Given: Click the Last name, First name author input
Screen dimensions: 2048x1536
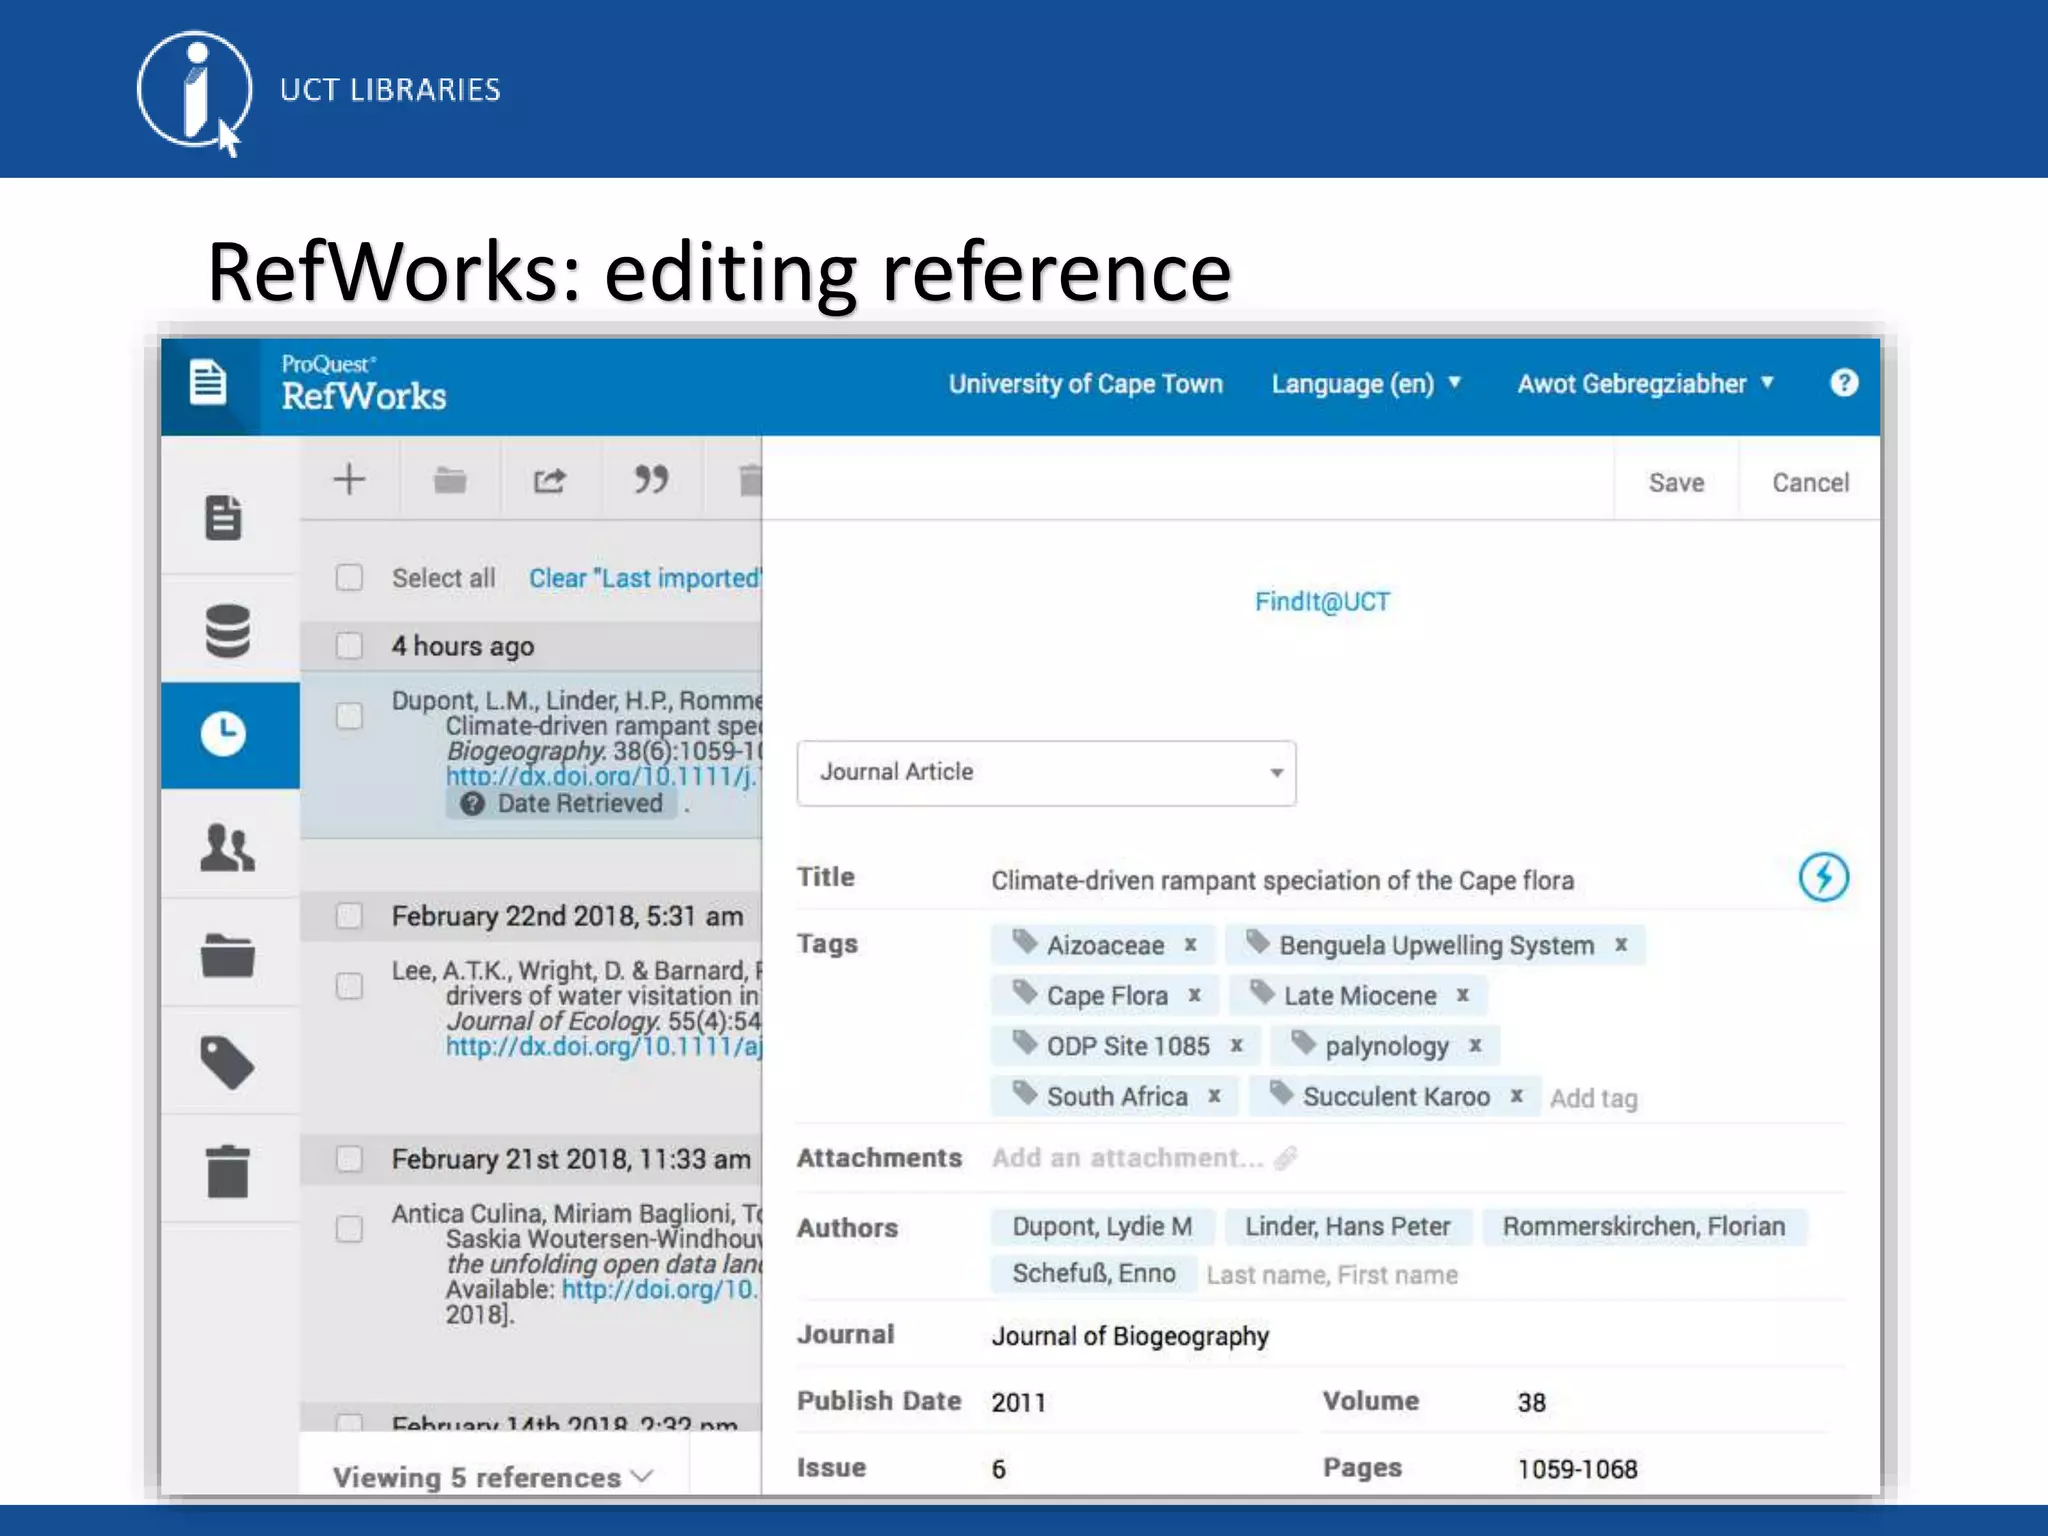Looking at the screenshot, I should pos(1332,1275).
